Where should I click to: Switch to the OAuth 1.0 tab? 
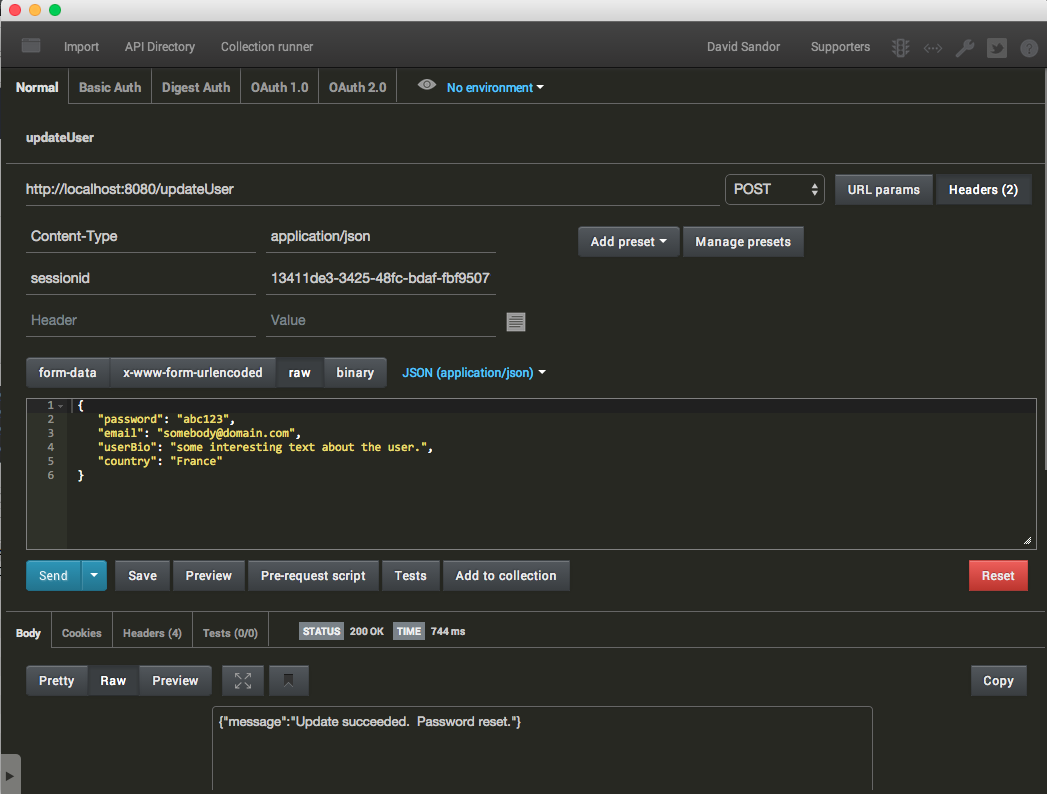tap(279, 87)
